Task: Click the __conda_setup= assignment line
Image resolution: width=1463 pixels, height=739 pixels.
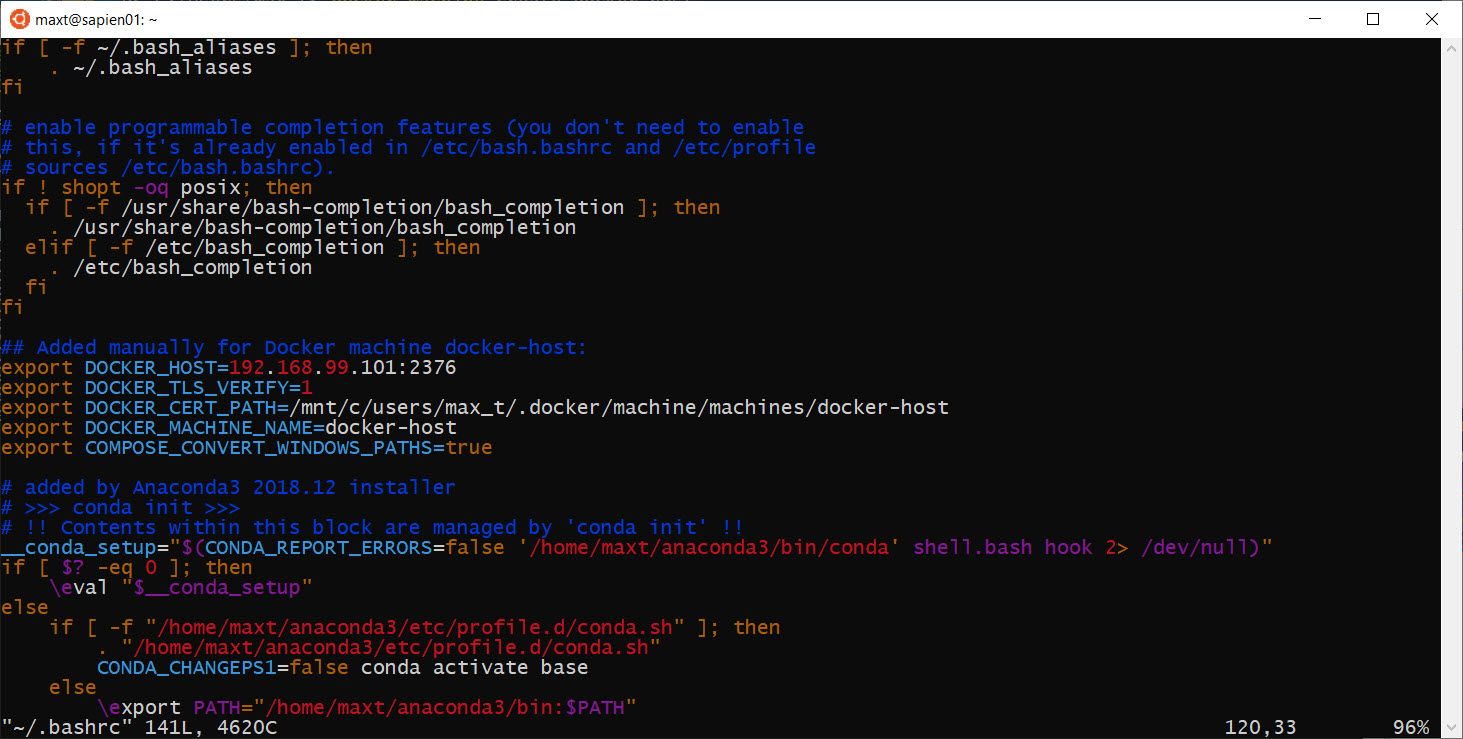Action: (637, 548)
